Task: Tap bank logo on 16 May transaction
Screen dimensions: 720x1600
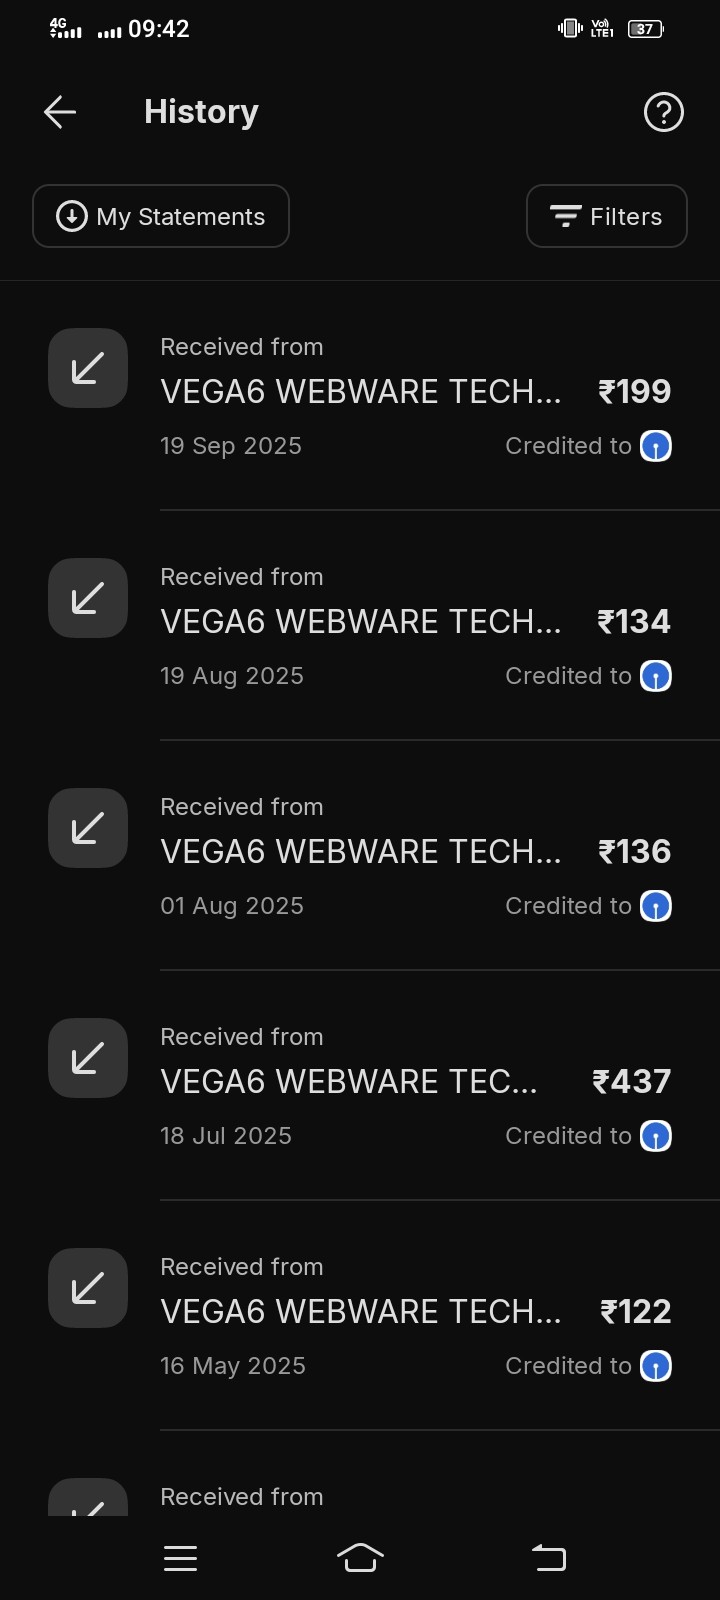Action: [656, 1366]
